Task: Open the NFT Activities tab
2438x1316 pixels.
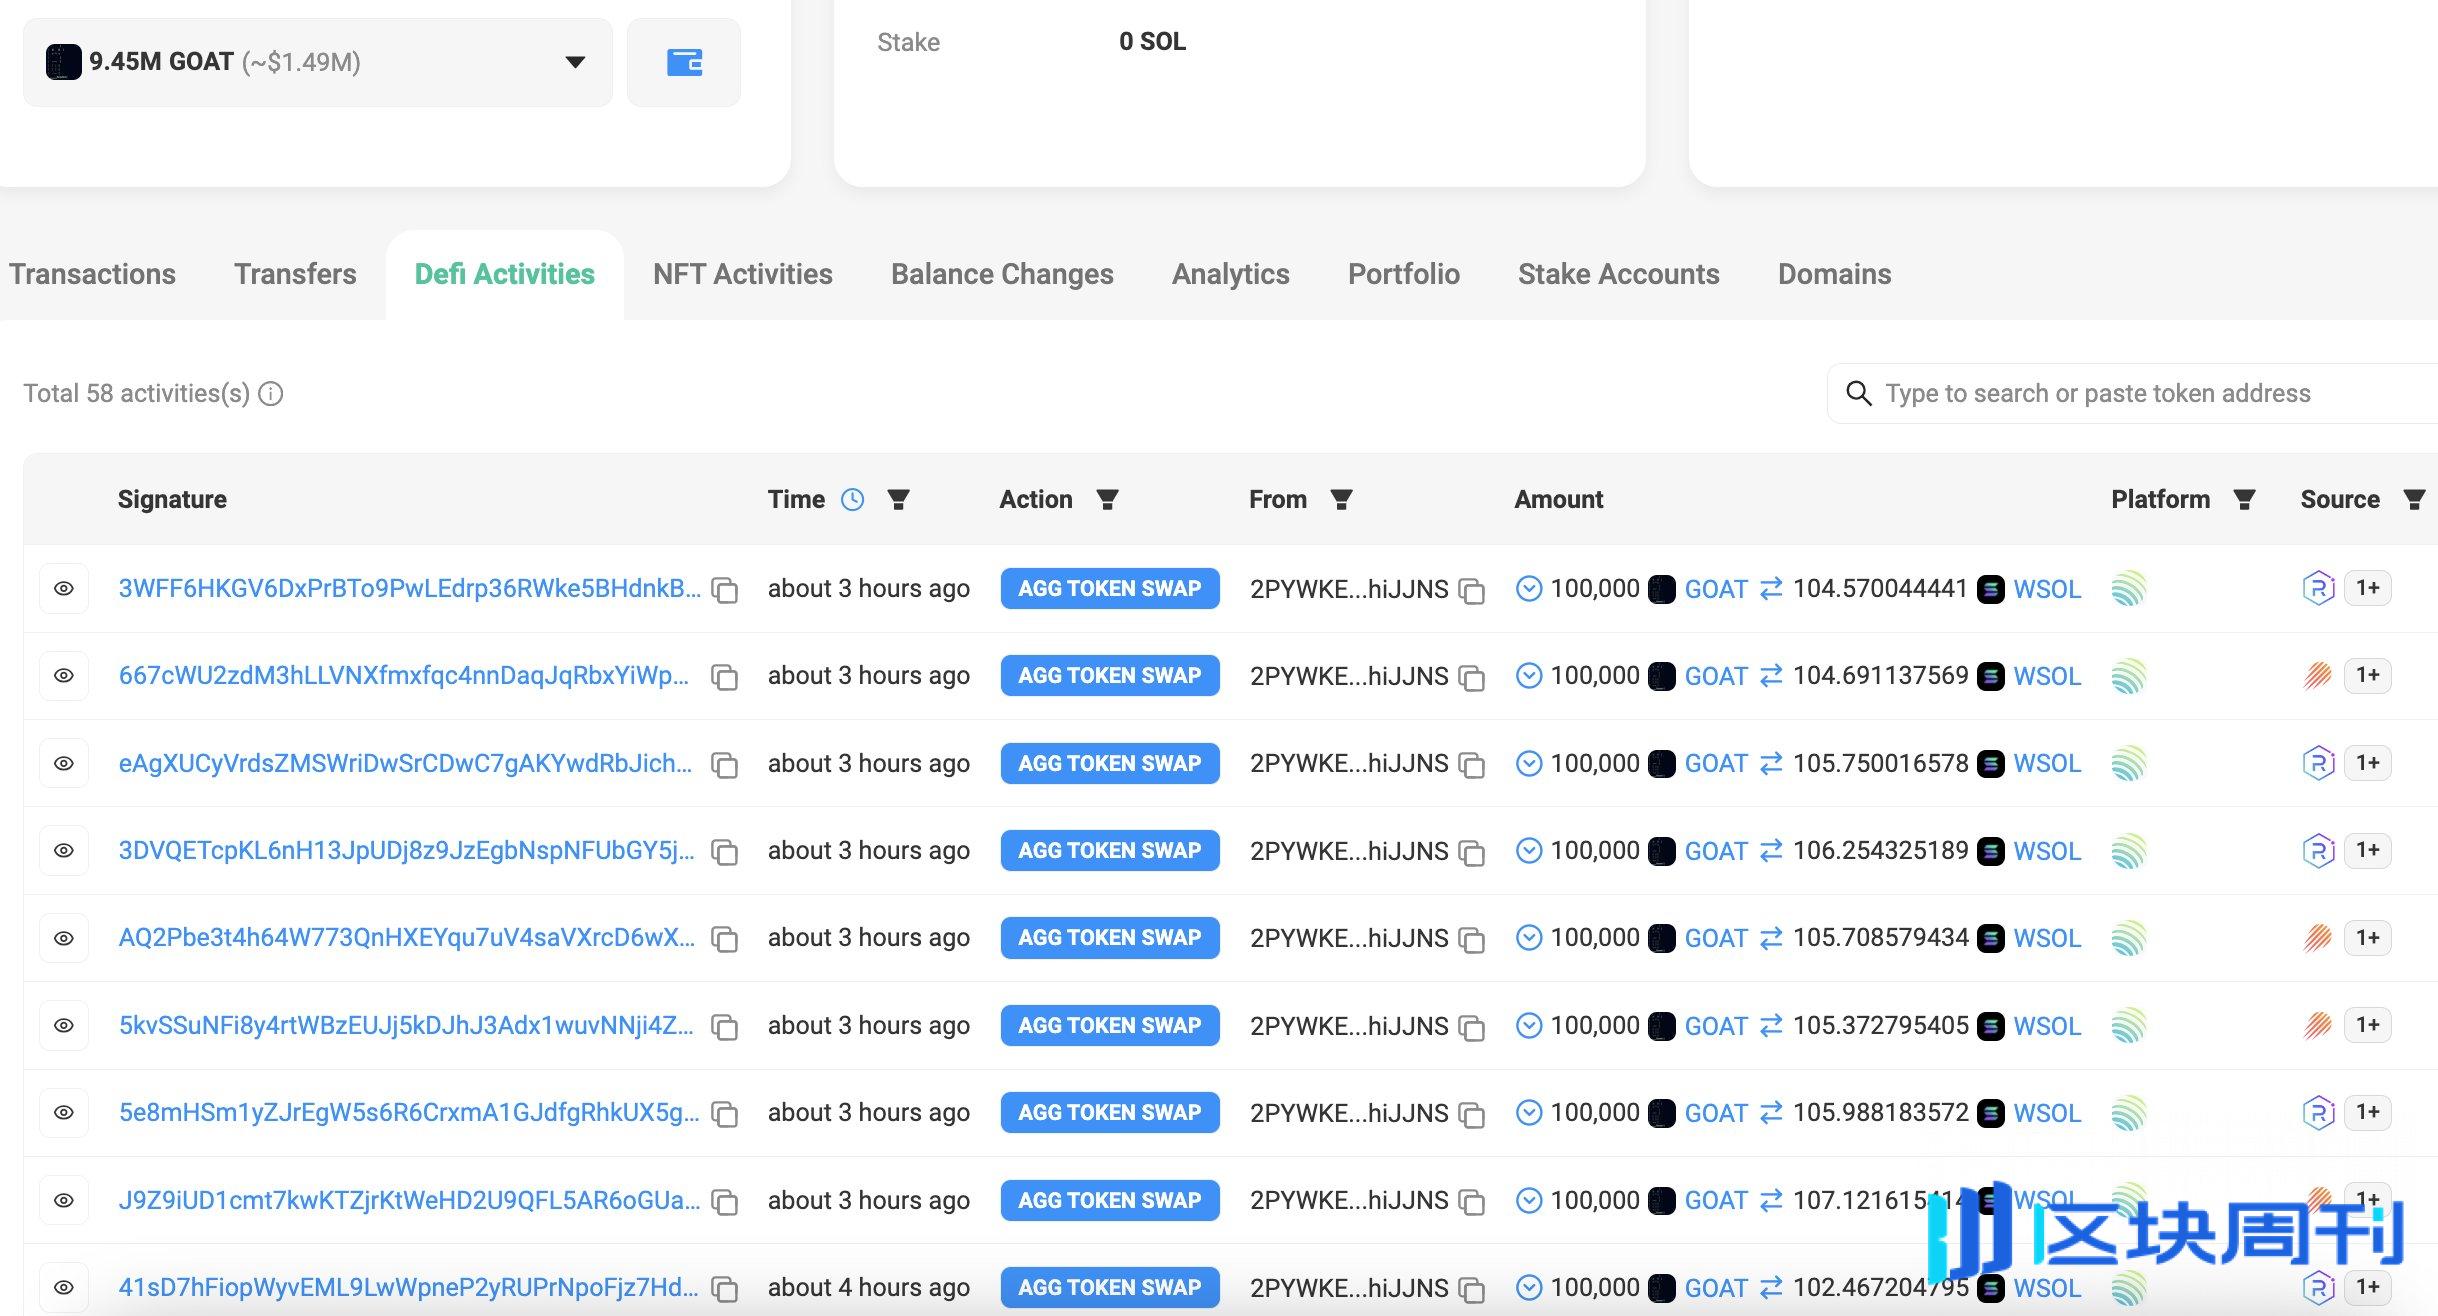Action: point(743,274)
